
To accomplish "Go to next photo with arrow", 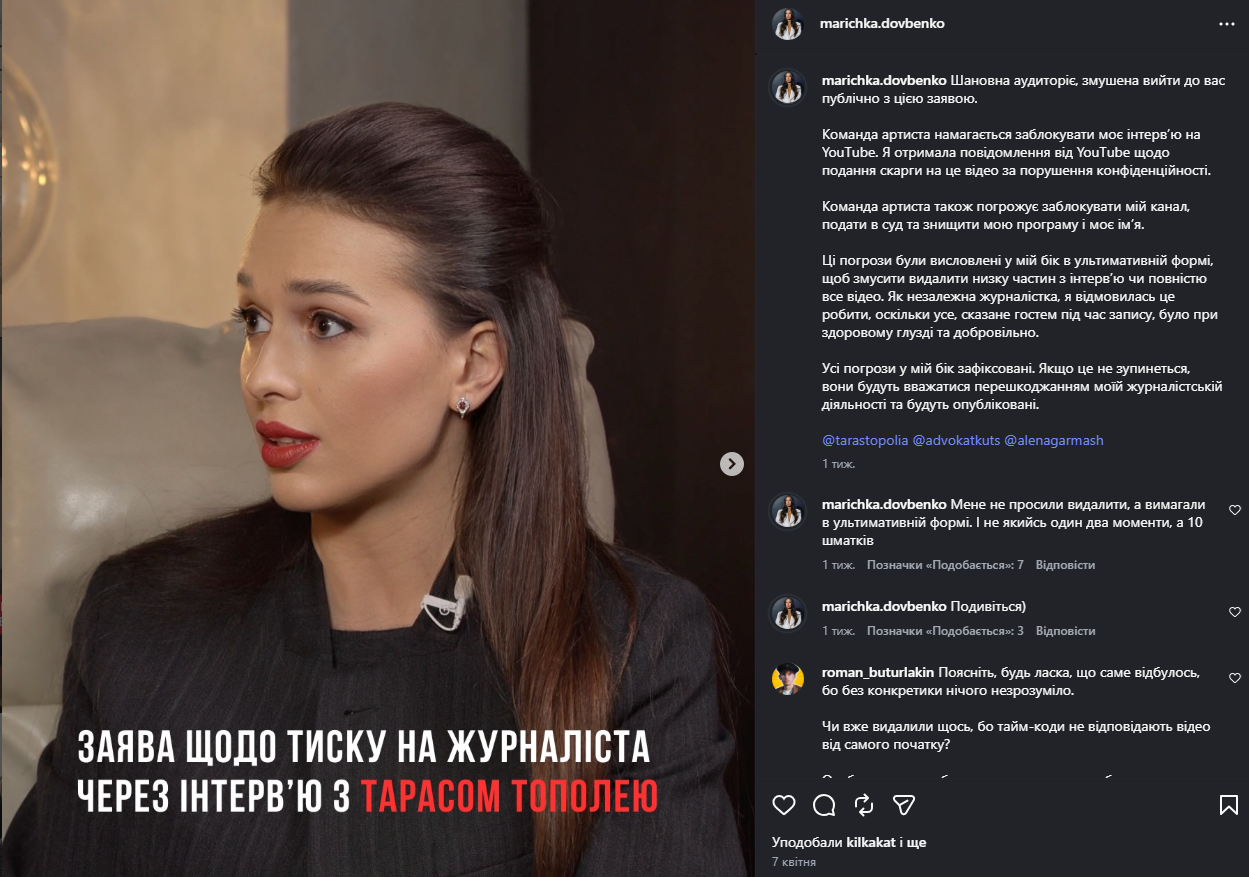I will [x=732, y=463].
